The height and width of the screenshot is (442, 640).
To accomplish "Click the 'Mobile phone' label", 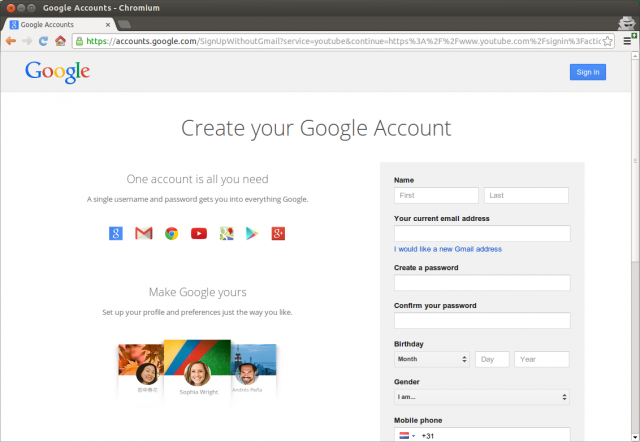I will (418, 420).
